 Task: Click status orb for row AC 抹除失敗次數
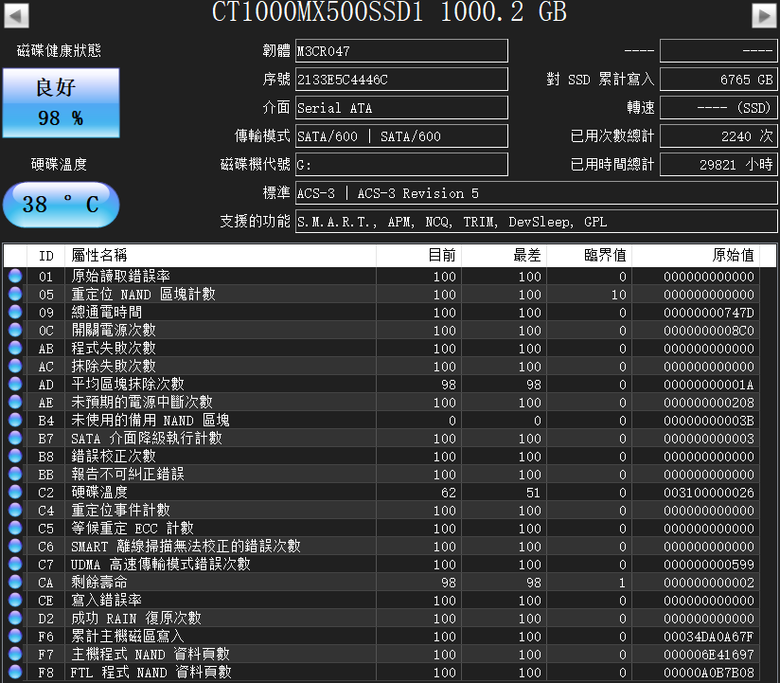(15, 366)
